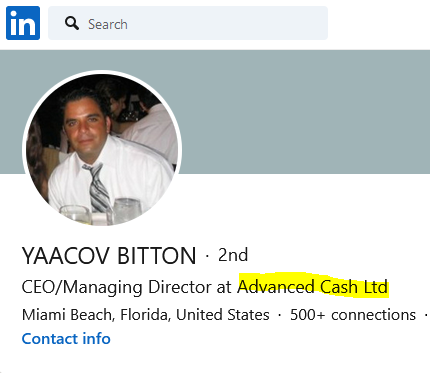Click the Miami Beach location text
The image size is (430, 373).
click(67, 315)
